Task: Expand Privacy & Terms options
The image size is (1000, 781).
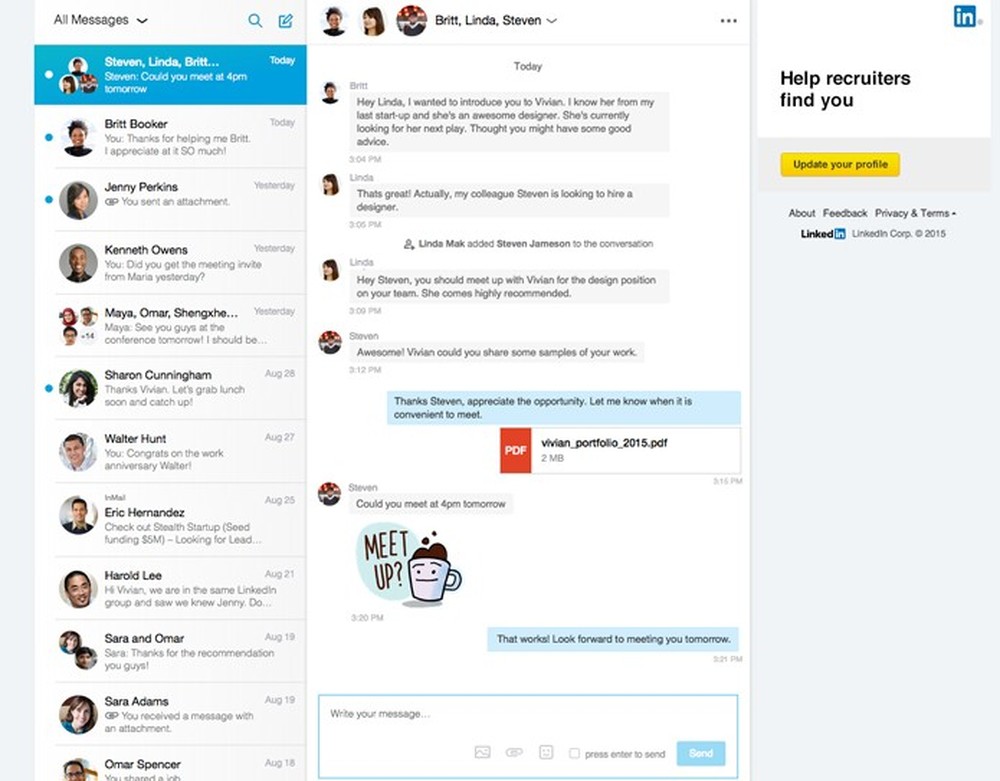Action: click(915, 213)
